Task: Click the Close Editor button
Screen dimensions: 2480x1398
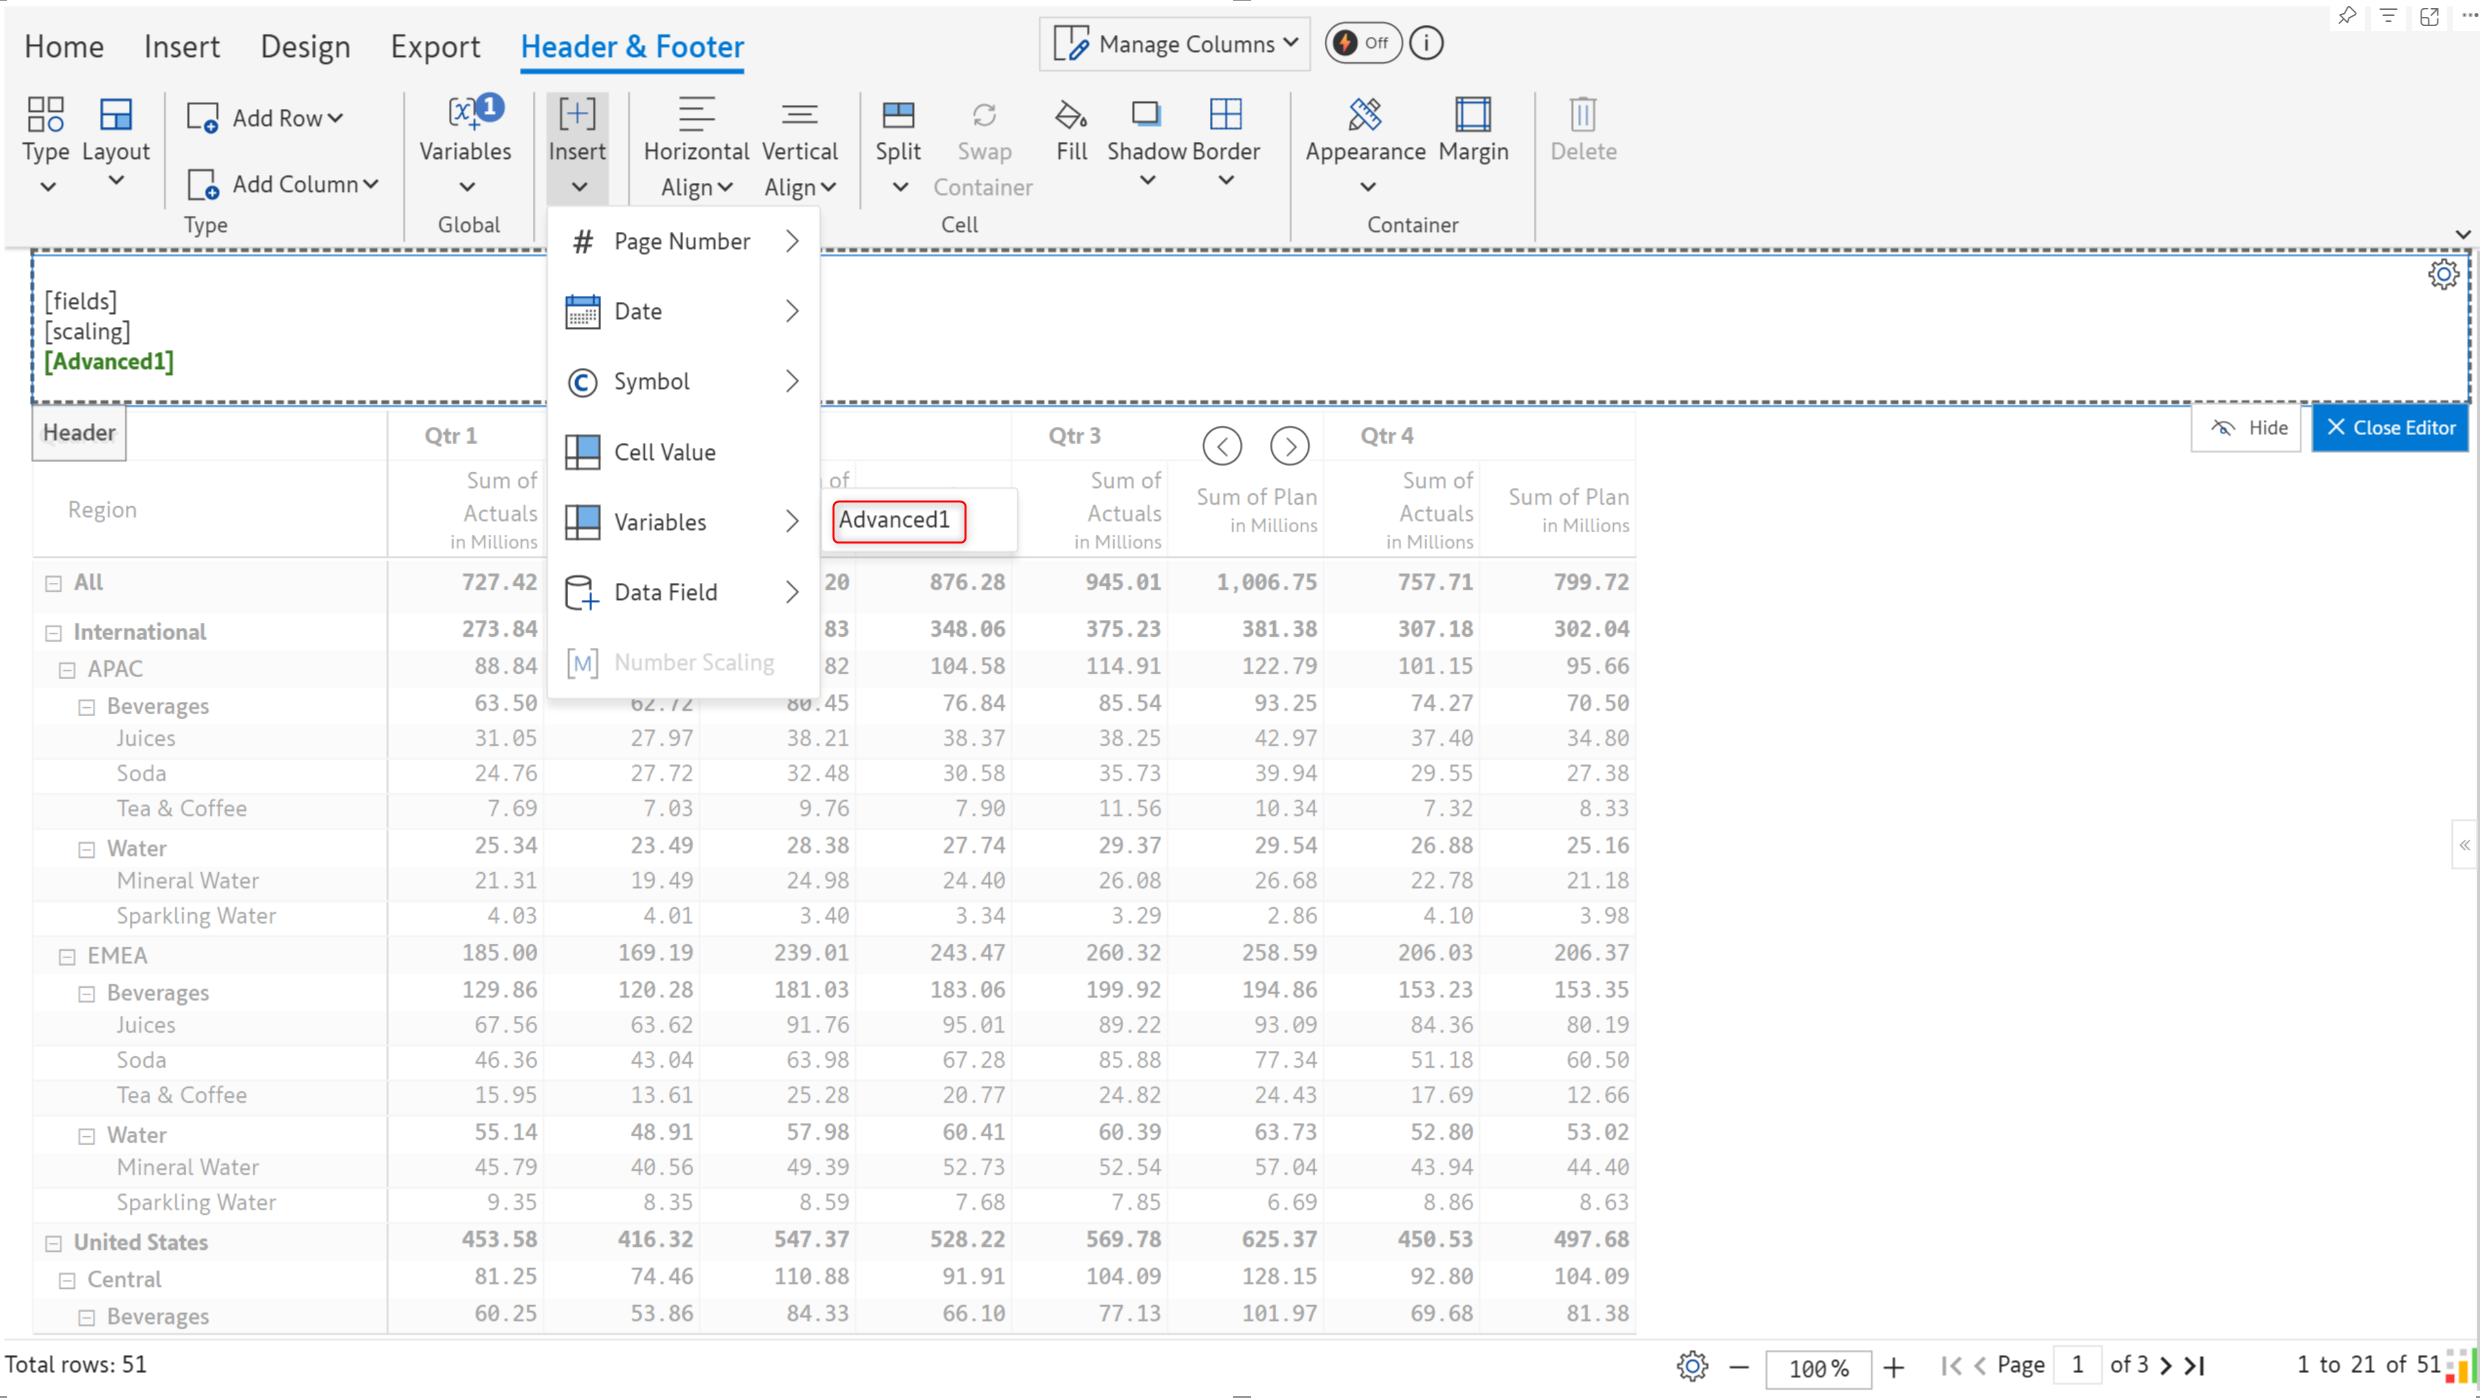Action: pyautogui.click(x=2390, y=428)
